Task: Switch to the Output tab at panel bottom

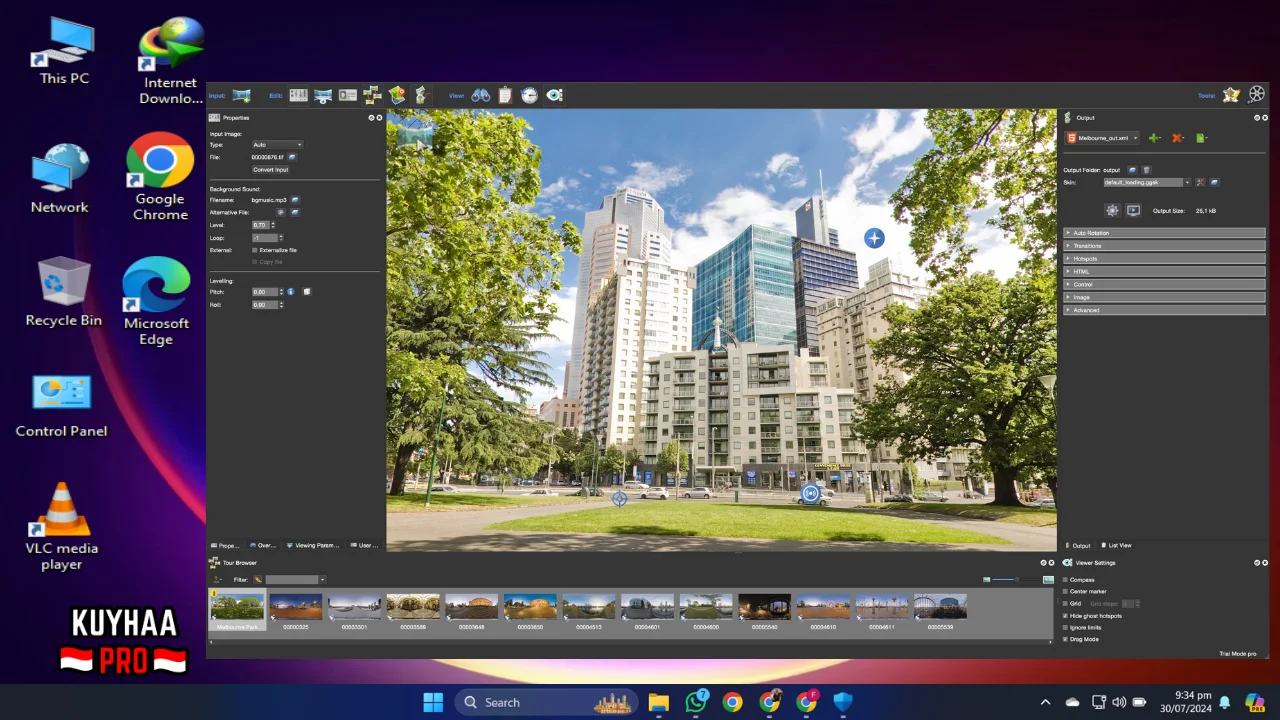Action: coord(1078,546)
